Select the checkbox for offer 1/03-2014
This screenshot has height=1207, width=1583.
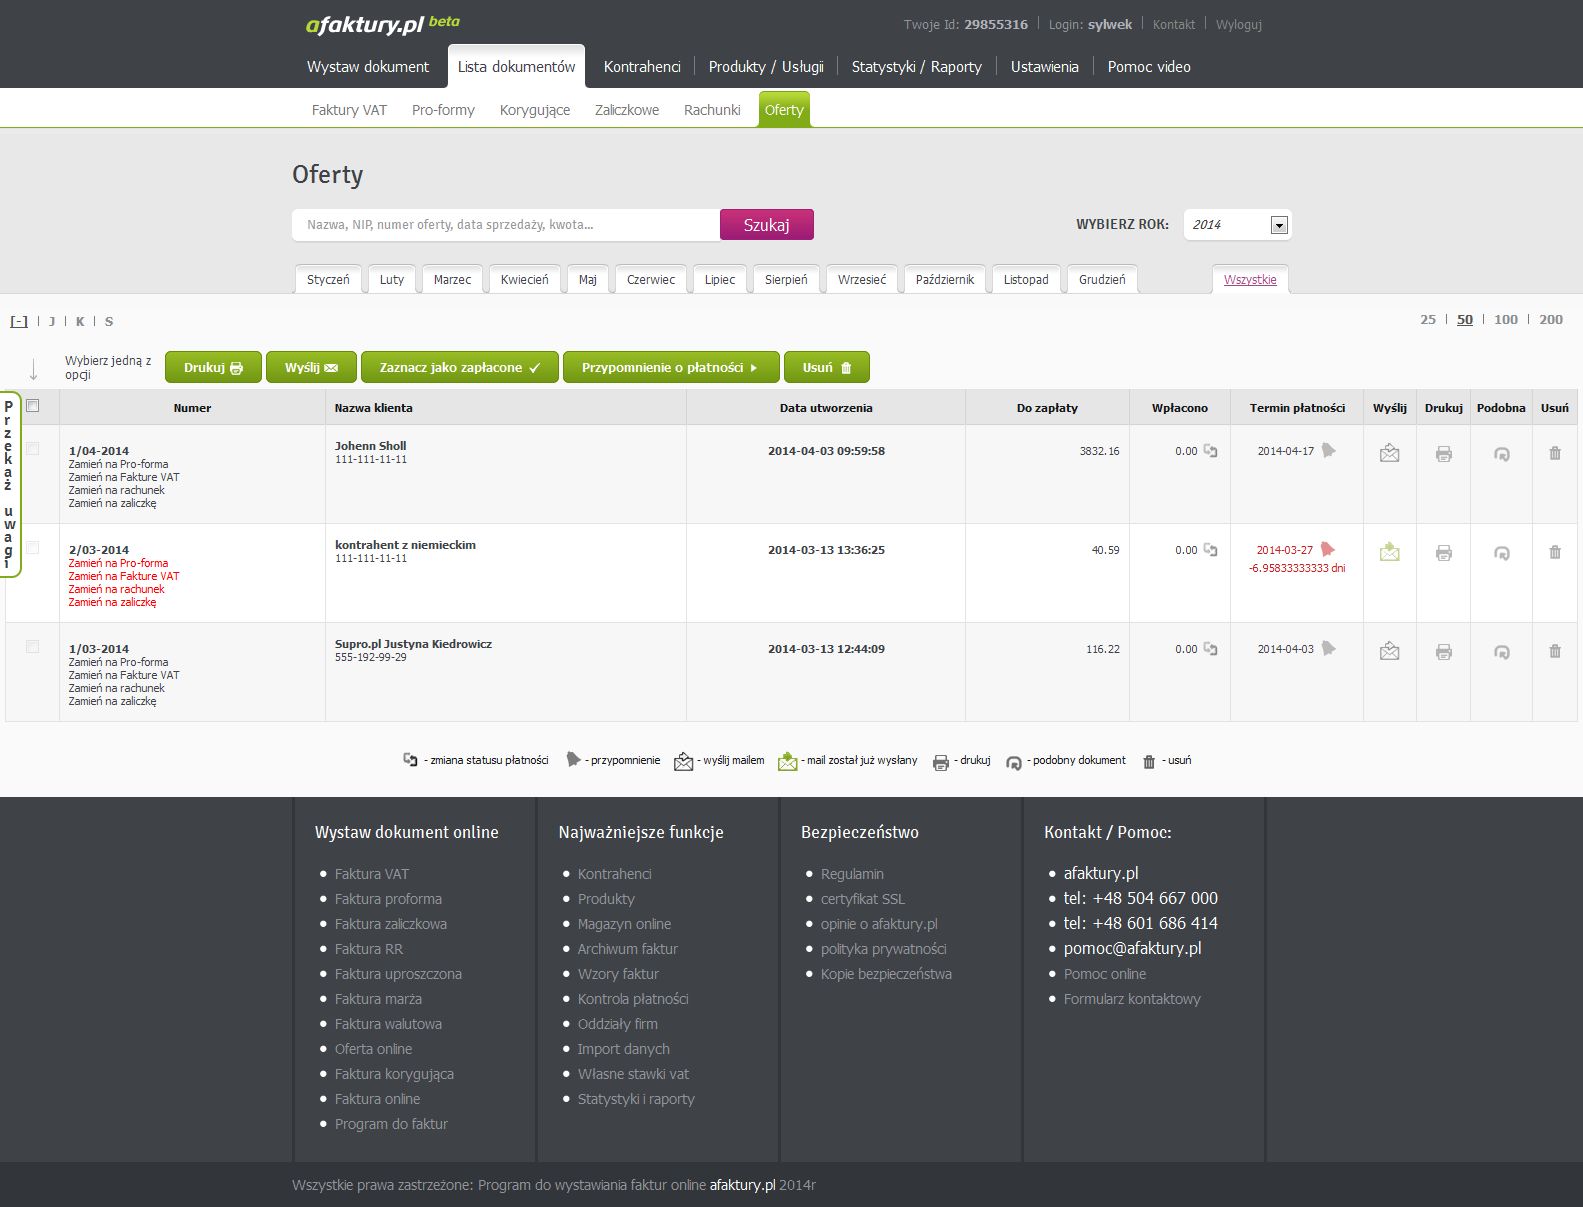pos(33,647)
